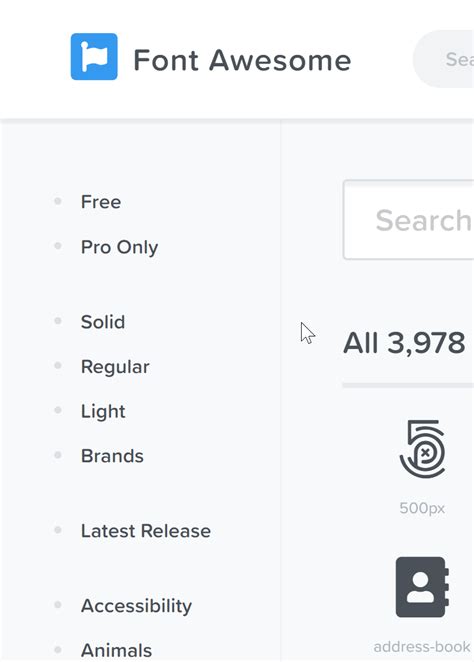This screenshot has width=474, height=662.
Task: Click the header search box
Action: [x=443, y=59]
